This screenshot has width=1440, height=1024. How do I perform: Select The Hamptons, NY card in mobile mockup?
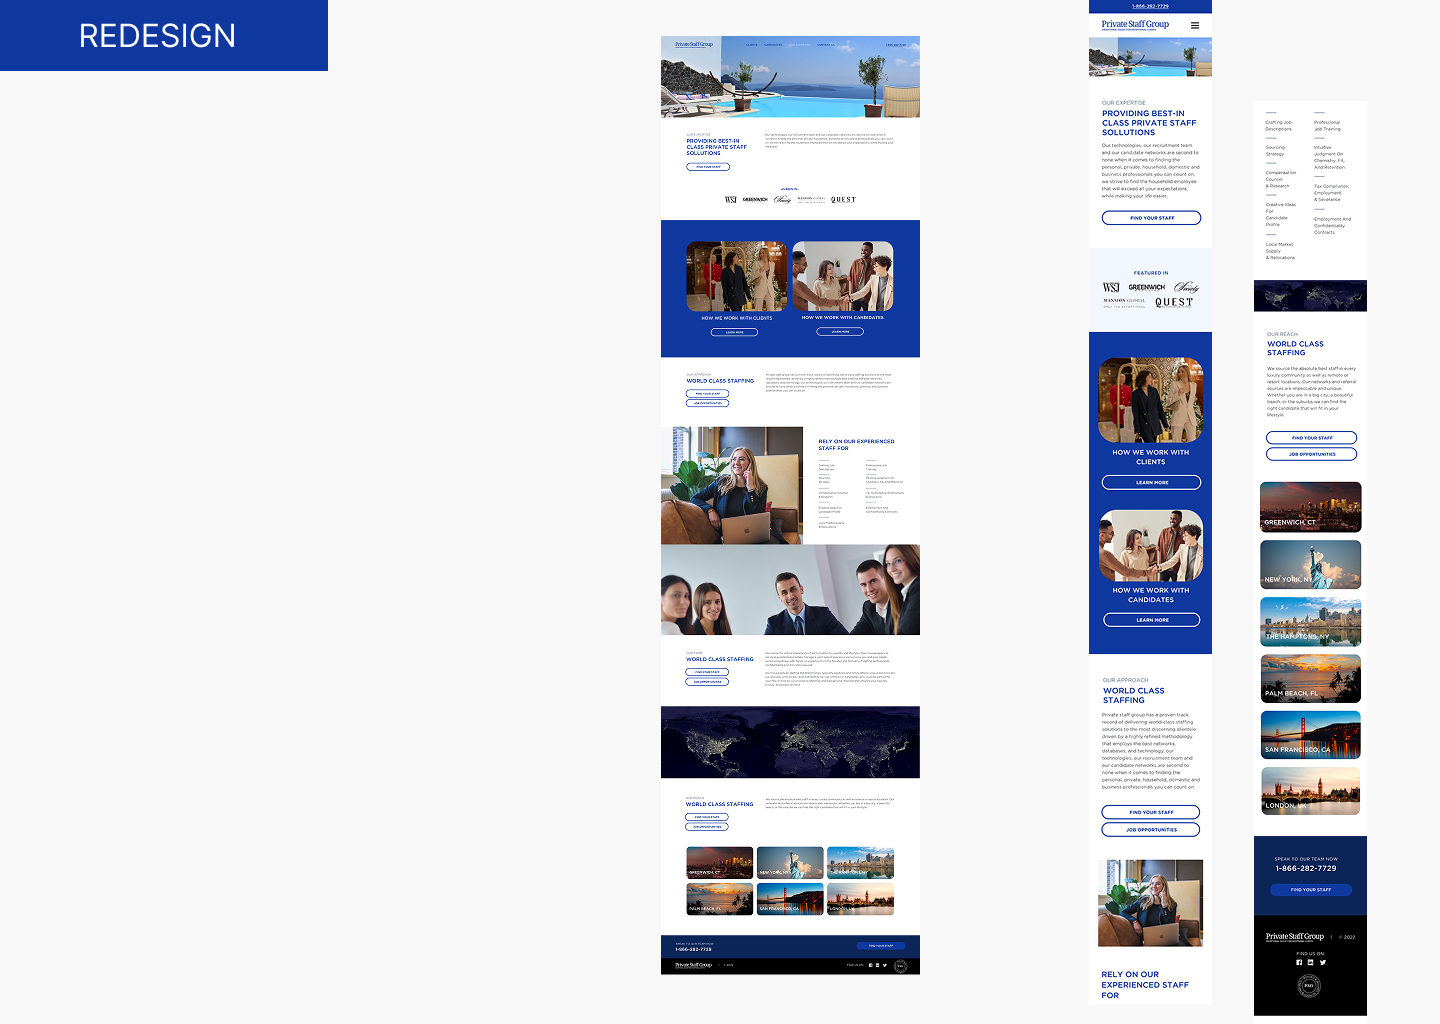point(1311,622)
